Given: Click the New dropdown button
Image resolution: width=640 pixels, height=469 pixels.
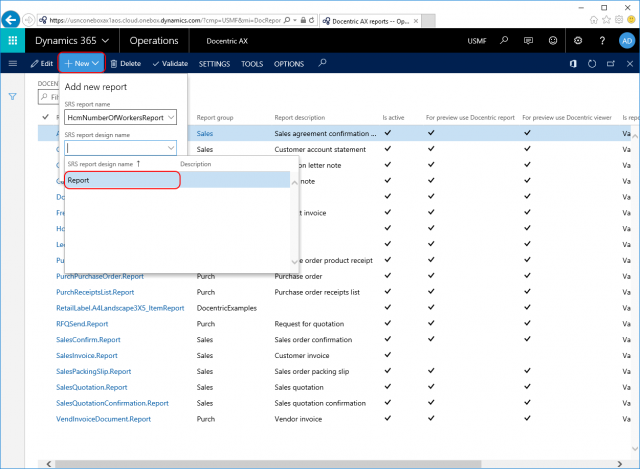Looking at the screenshot, I should (x=82, y=63).
